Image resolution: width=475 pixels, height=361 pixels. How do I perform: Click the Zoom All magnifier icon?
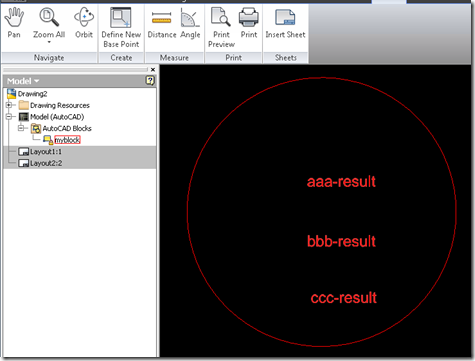(x=49, y=17)
